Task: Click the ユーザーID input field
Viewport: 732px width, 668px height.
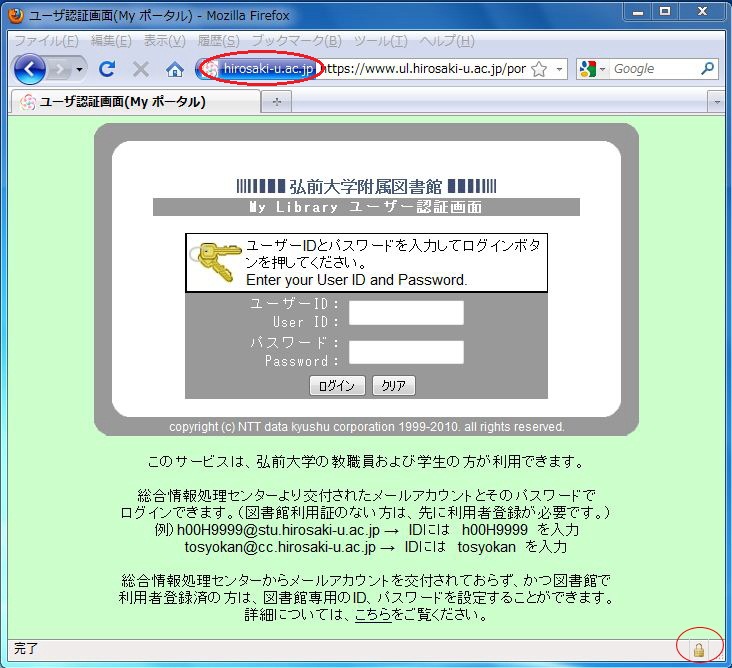Action: coord(406,313)
